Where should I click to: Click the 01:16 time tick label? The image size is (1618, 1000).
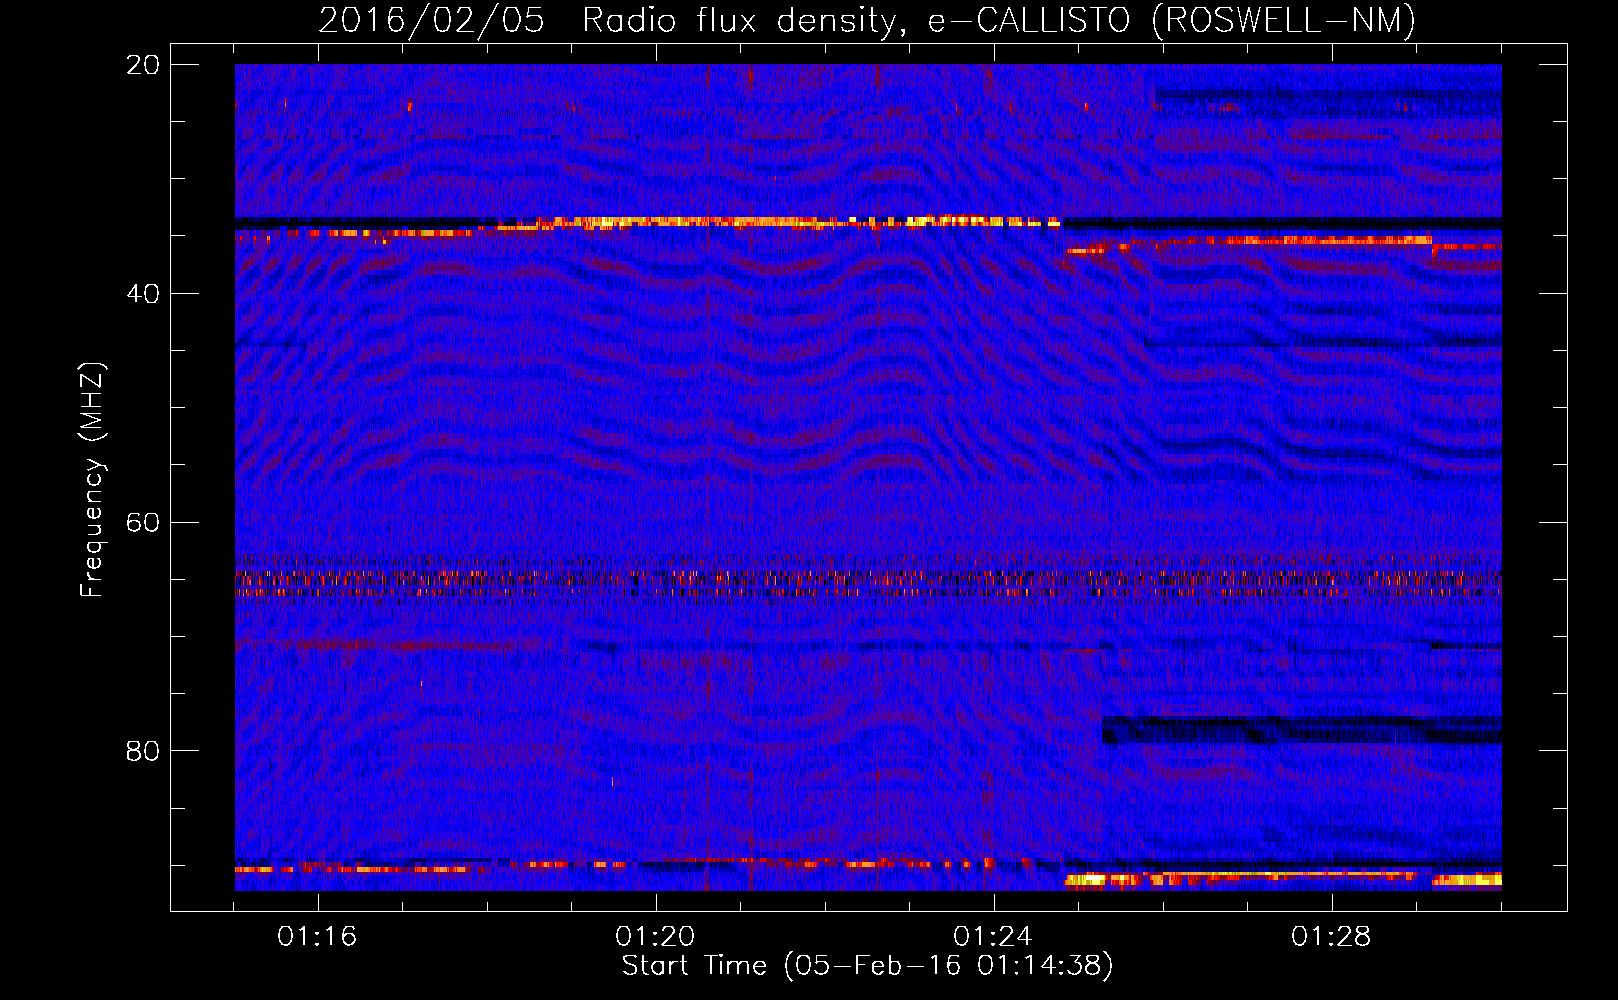(x=317, y=937)
